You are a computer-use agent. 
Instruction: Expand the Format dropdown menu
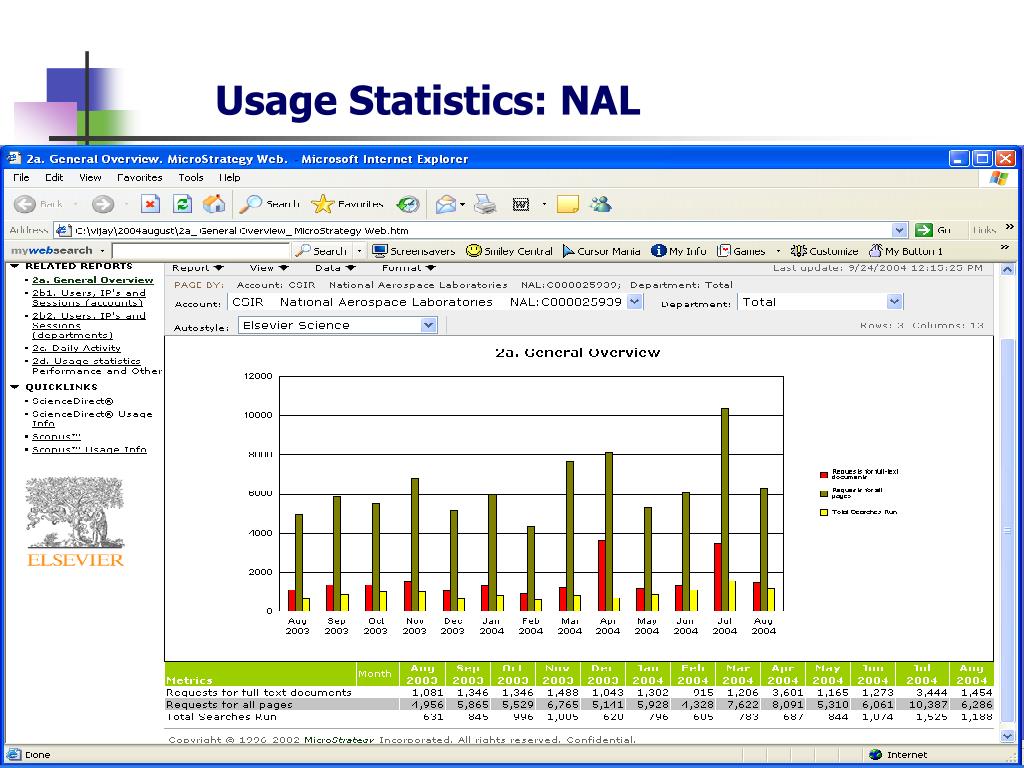(409, 268)
